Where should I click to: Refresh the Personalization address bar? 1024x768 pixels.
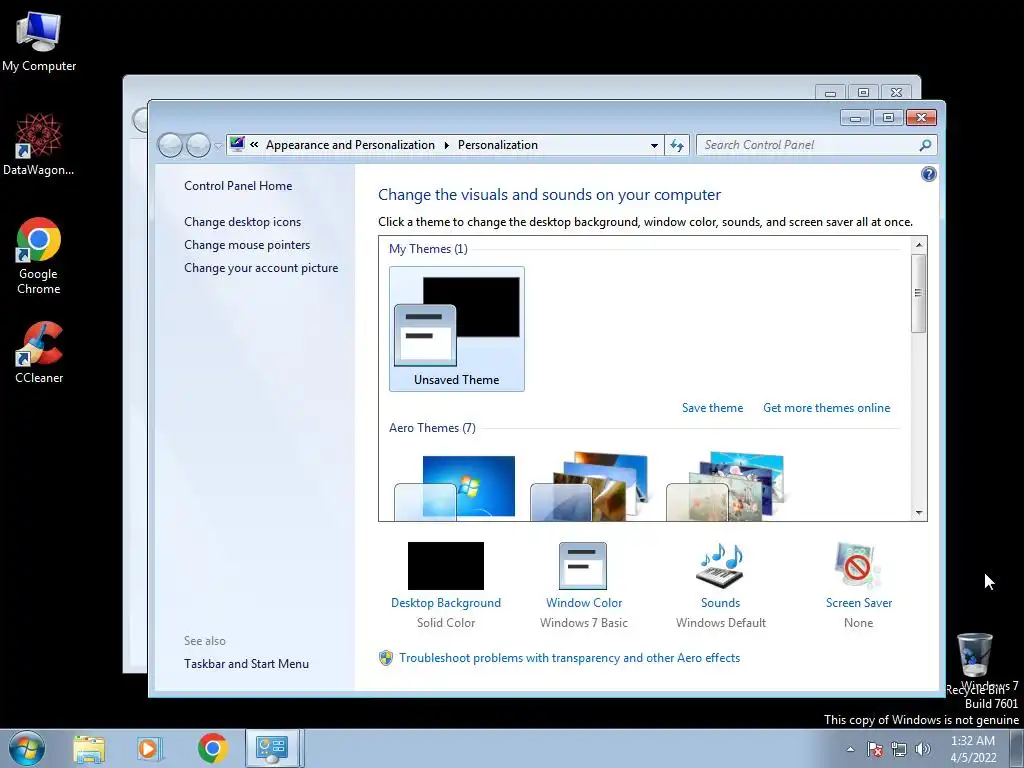[677, 145]
